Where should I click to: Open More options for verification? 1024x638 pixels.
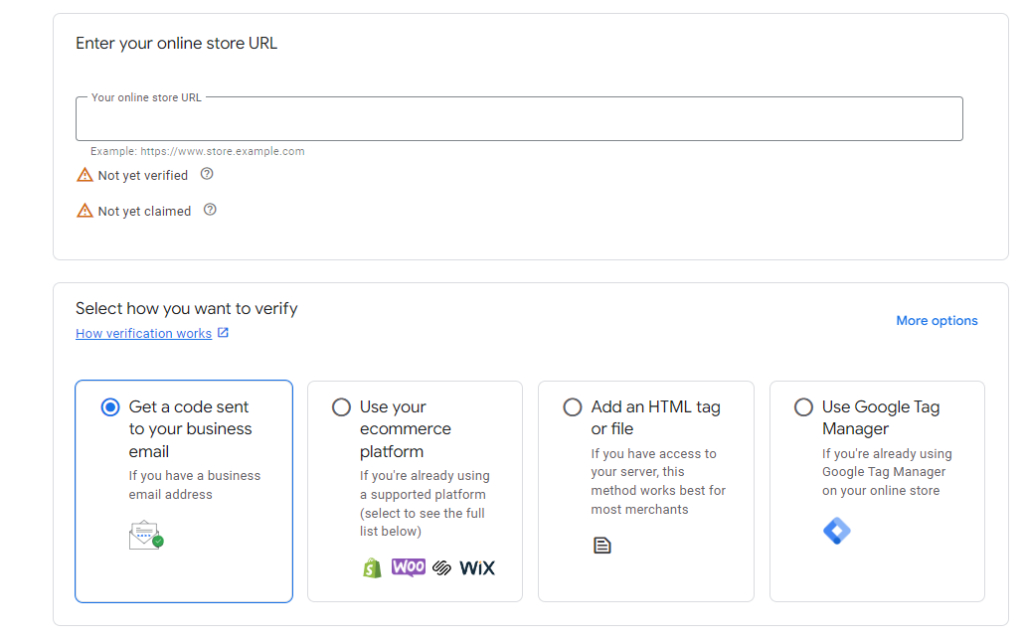pos(936,320)
